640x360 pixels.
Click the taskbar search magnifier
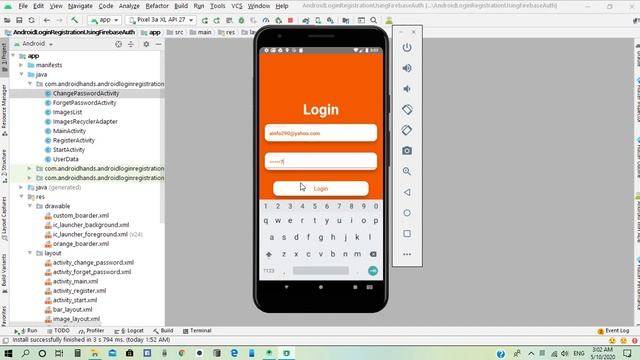pos(25,353)
